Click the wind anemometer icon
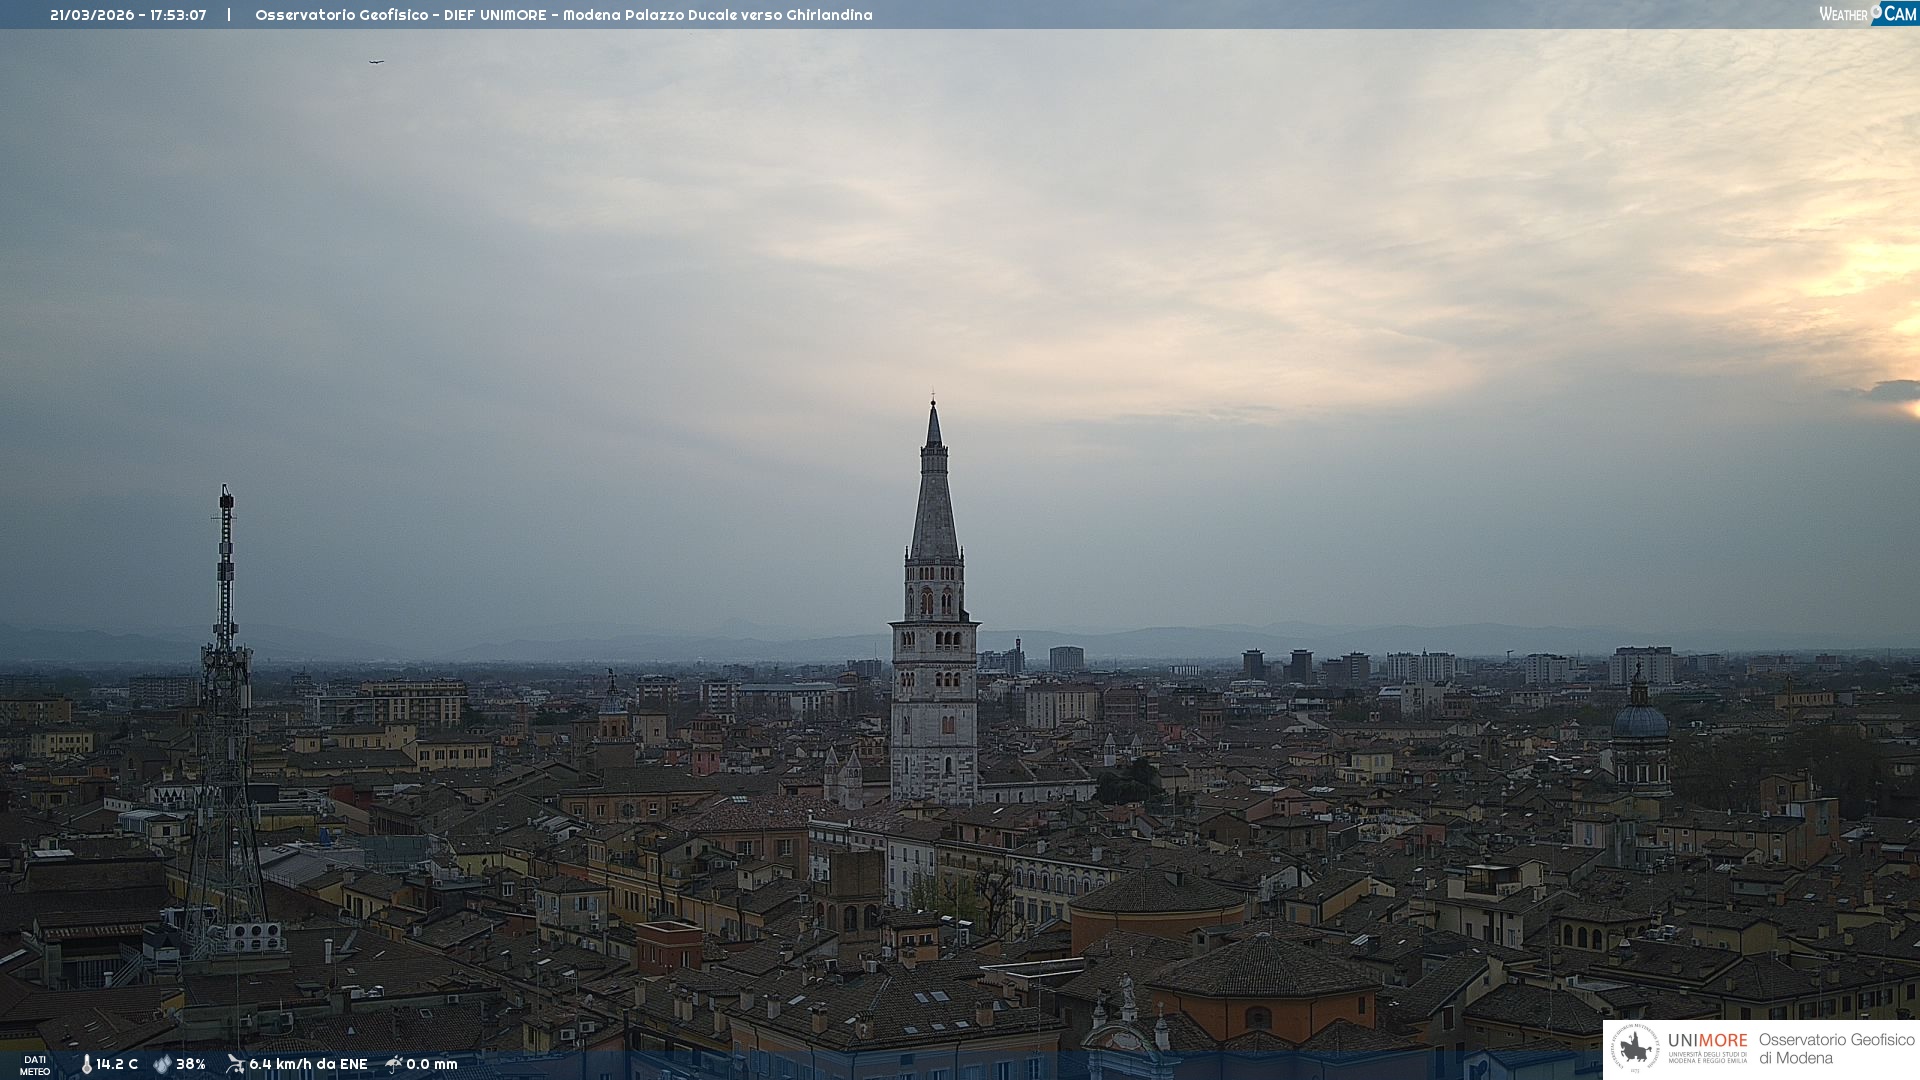This screenshot has width=1920, height=1080. click(235, 1064)
